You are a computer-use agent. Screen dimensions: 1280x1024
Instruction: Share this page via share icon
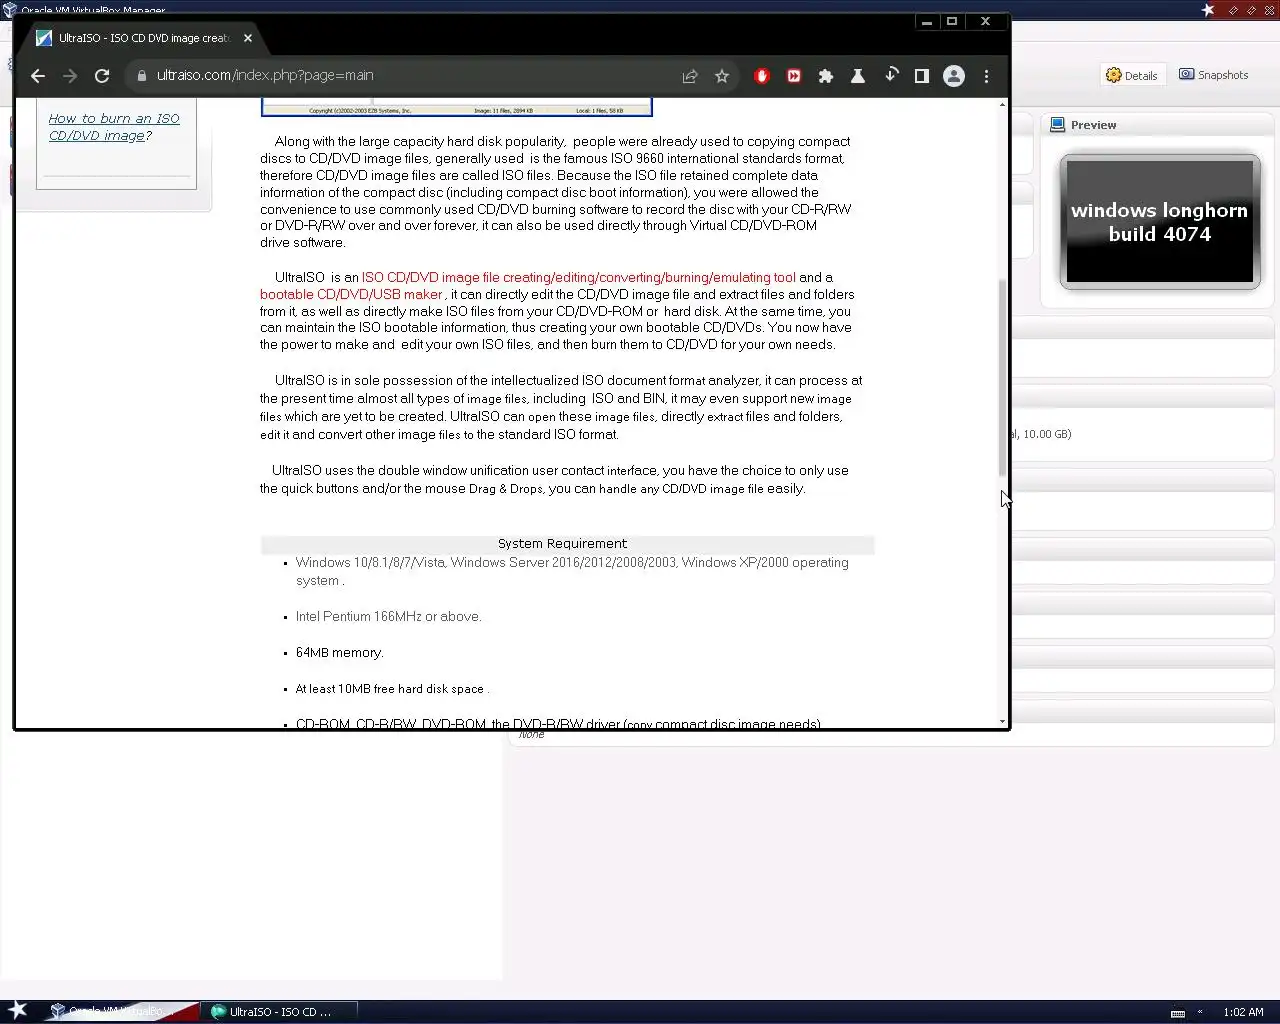(690, 76)
